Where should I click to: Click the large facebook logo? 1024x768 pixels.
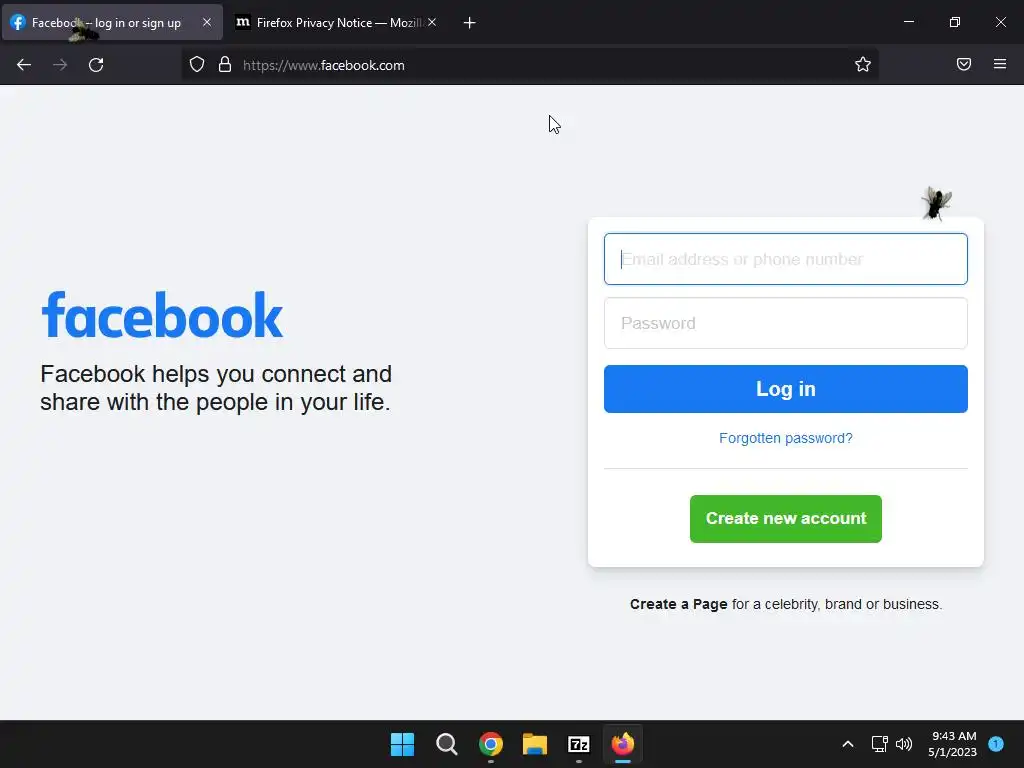pyautogui.click(x=162, y=315)
